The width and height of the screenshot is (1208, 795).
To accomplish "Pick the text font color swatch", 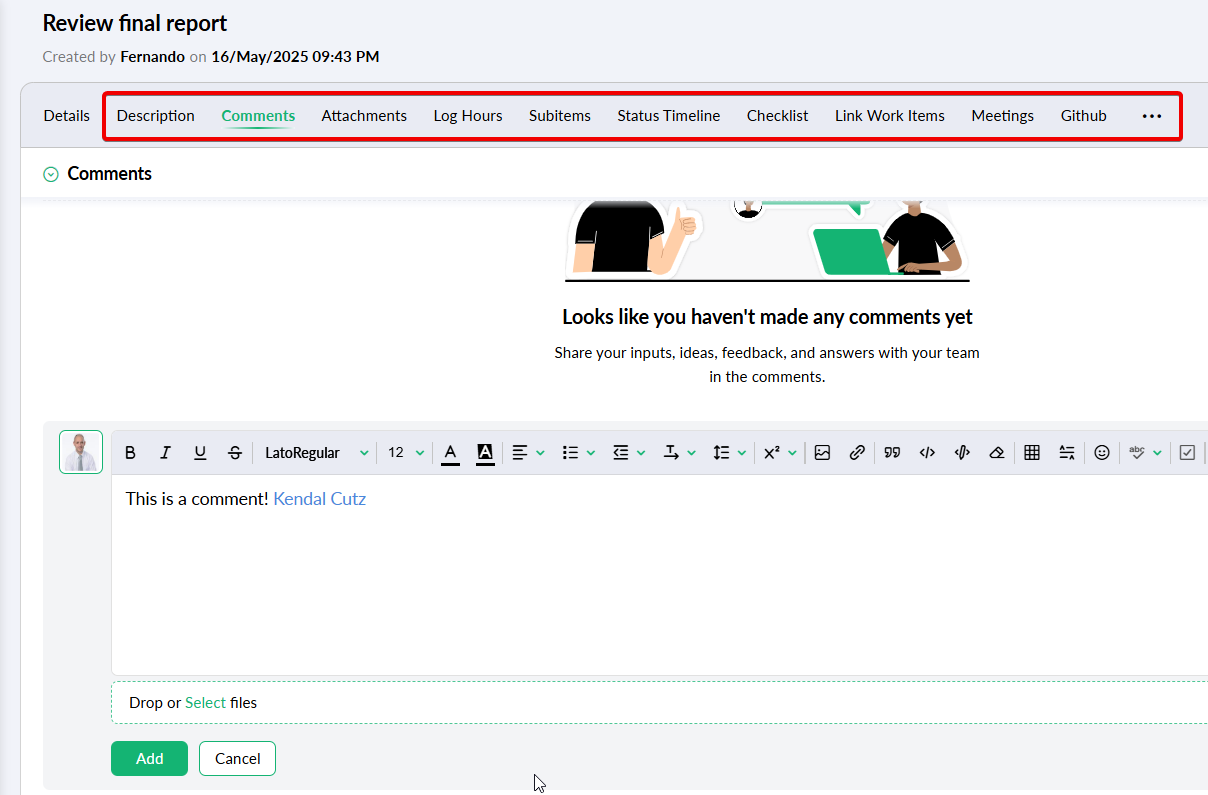I will coord(451,453).
